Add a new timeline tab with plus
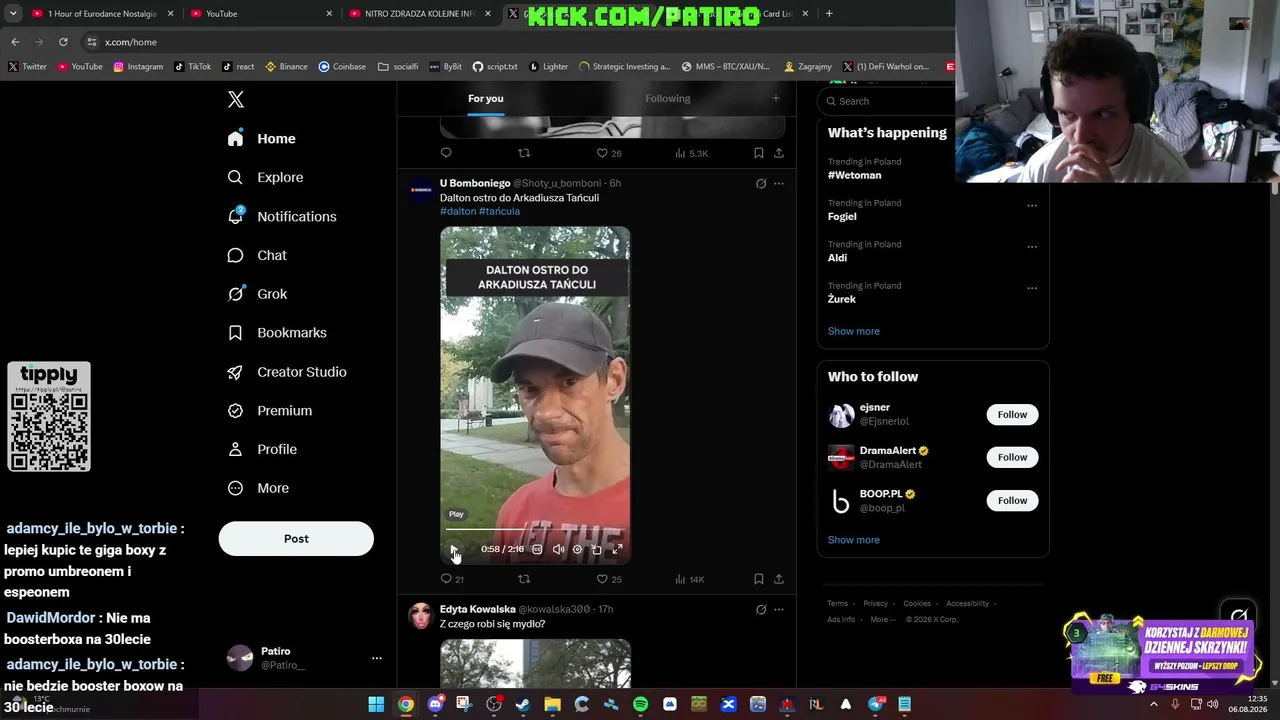This screenshot has height=720, width=1280. 775,98
